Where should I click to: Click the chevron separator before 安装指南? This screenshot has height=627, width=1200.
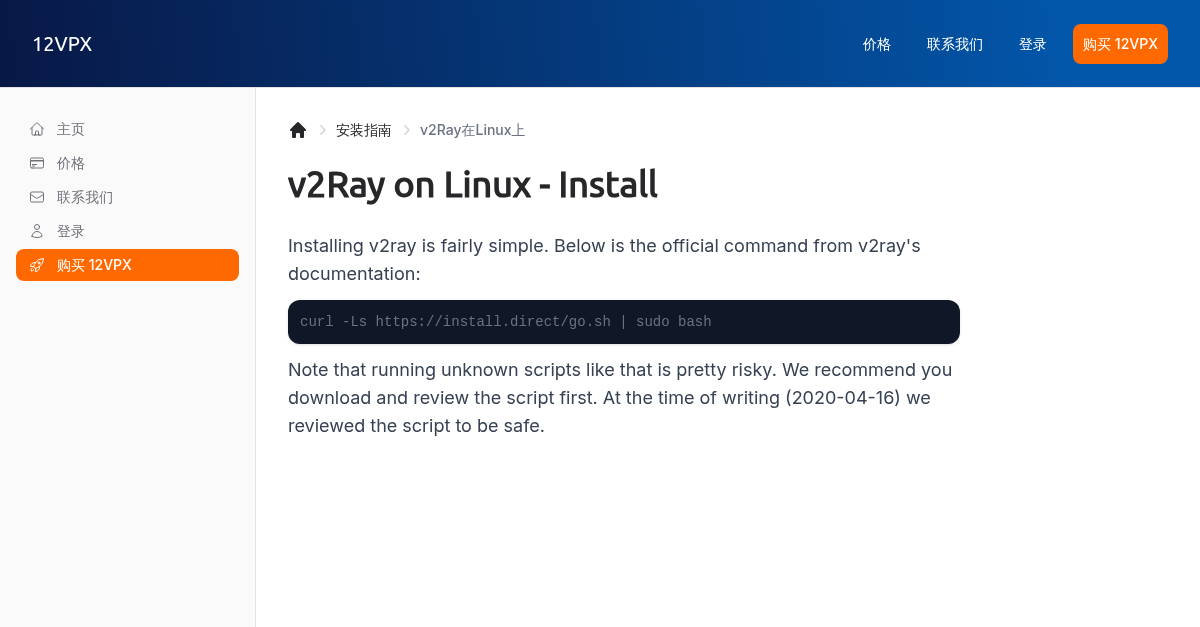323,130
